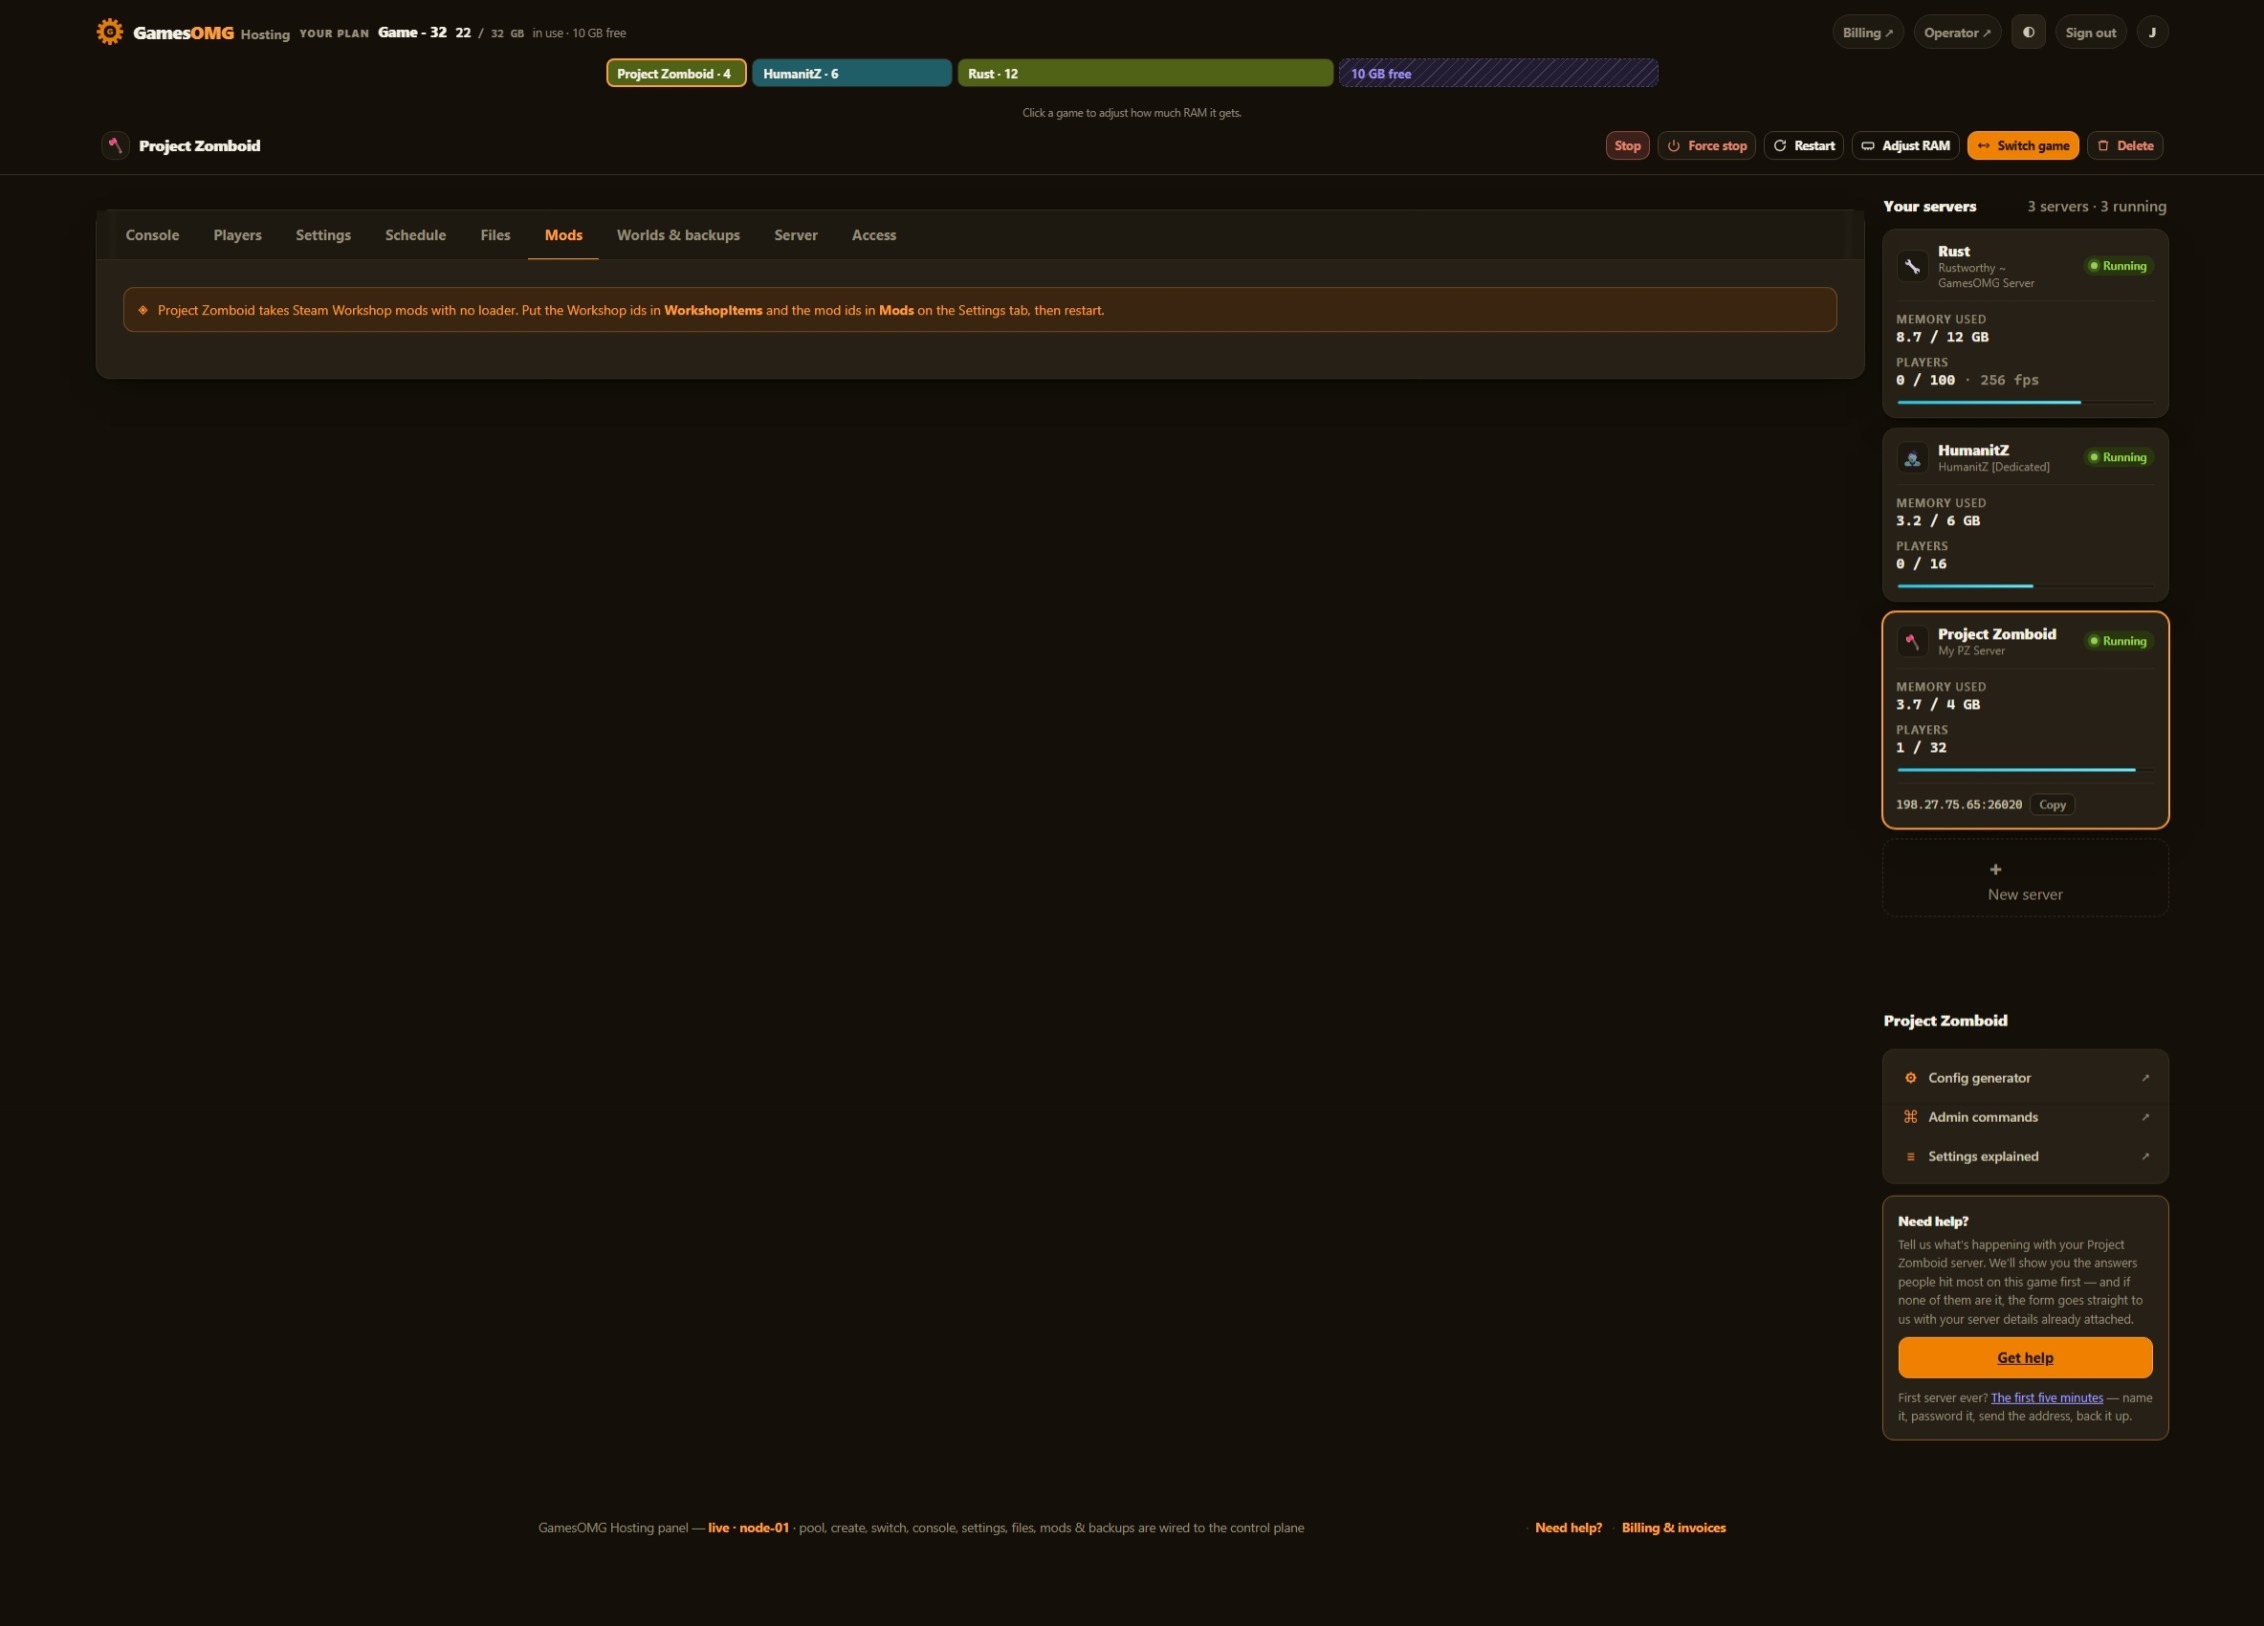The height and width of the screenshot is (1626, 2264).
Task: Click the Running badge on Project Zomboid card
Action: pos(2117,641)
